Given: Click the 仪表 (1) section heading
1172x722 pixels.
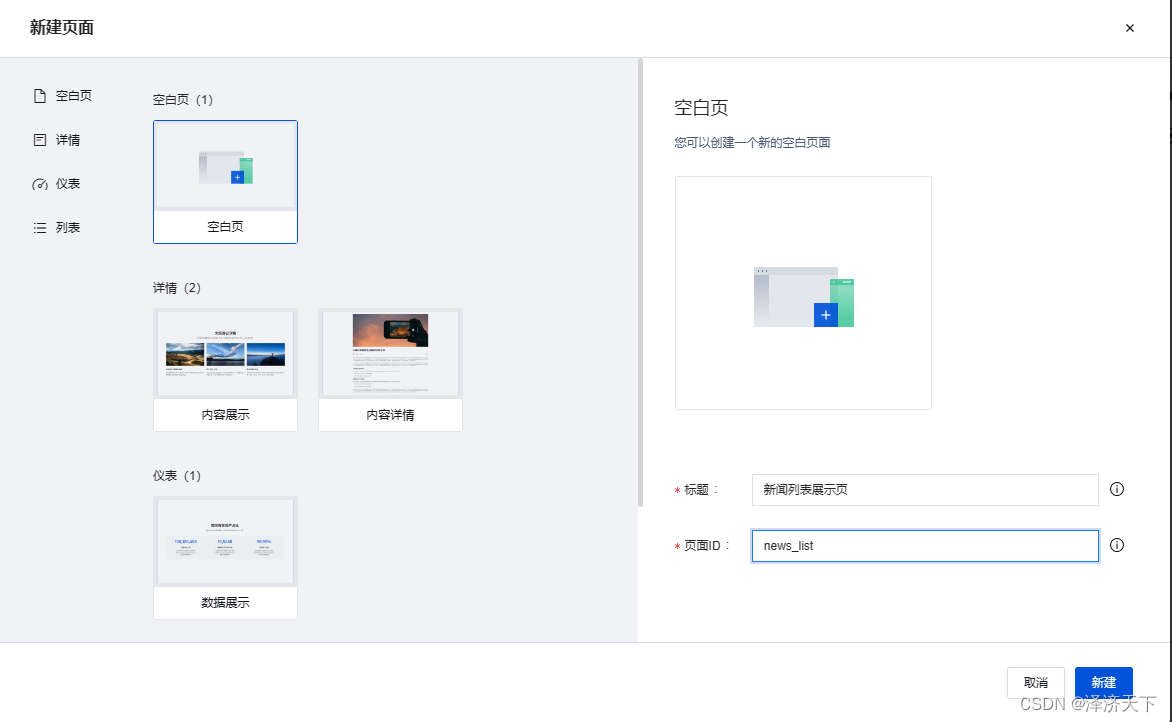Looking at the screenshot, I should point(177,475).
